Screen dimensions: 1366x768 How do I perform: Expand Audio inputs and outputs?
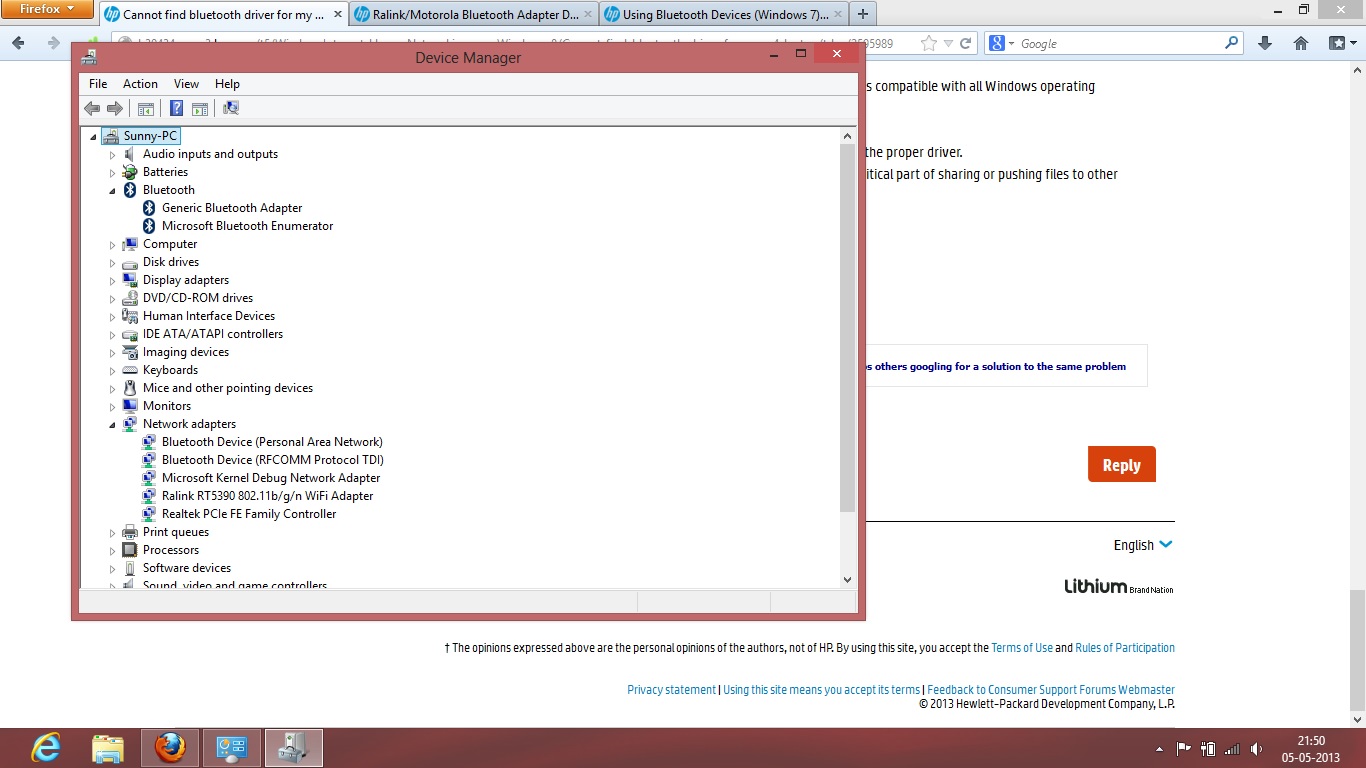tap(113, 154)
